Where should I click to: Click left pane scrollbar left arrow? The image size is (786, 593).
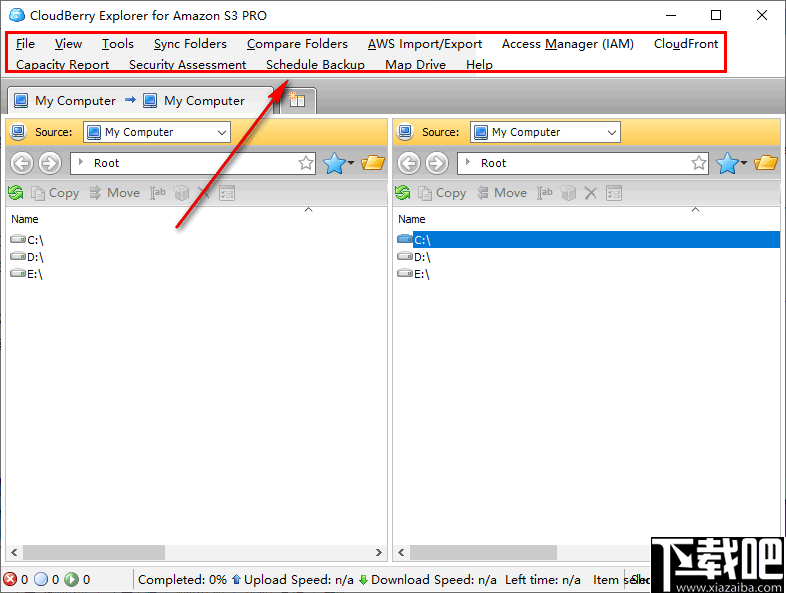coord(14,552)
